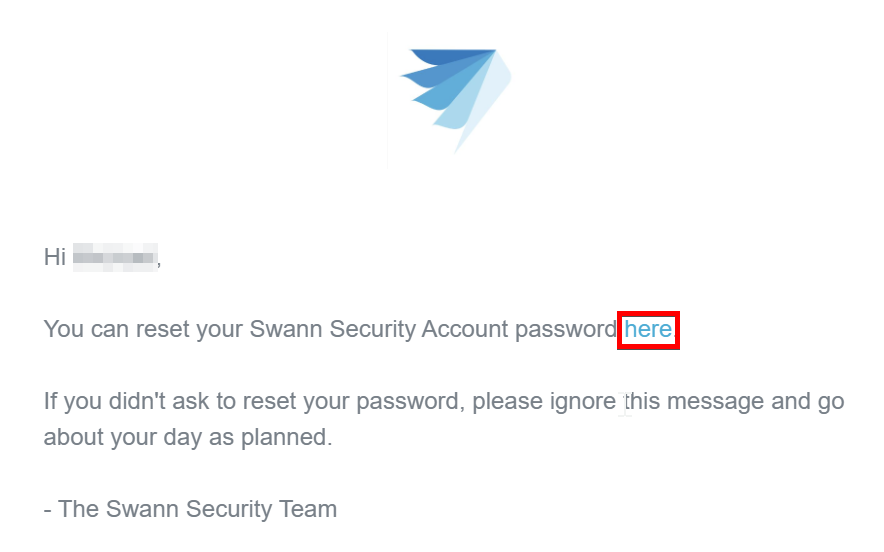The height and width of the screenshot is (552, 884).
Task: Click the words "this message and go"
Action: coord(735,401)
